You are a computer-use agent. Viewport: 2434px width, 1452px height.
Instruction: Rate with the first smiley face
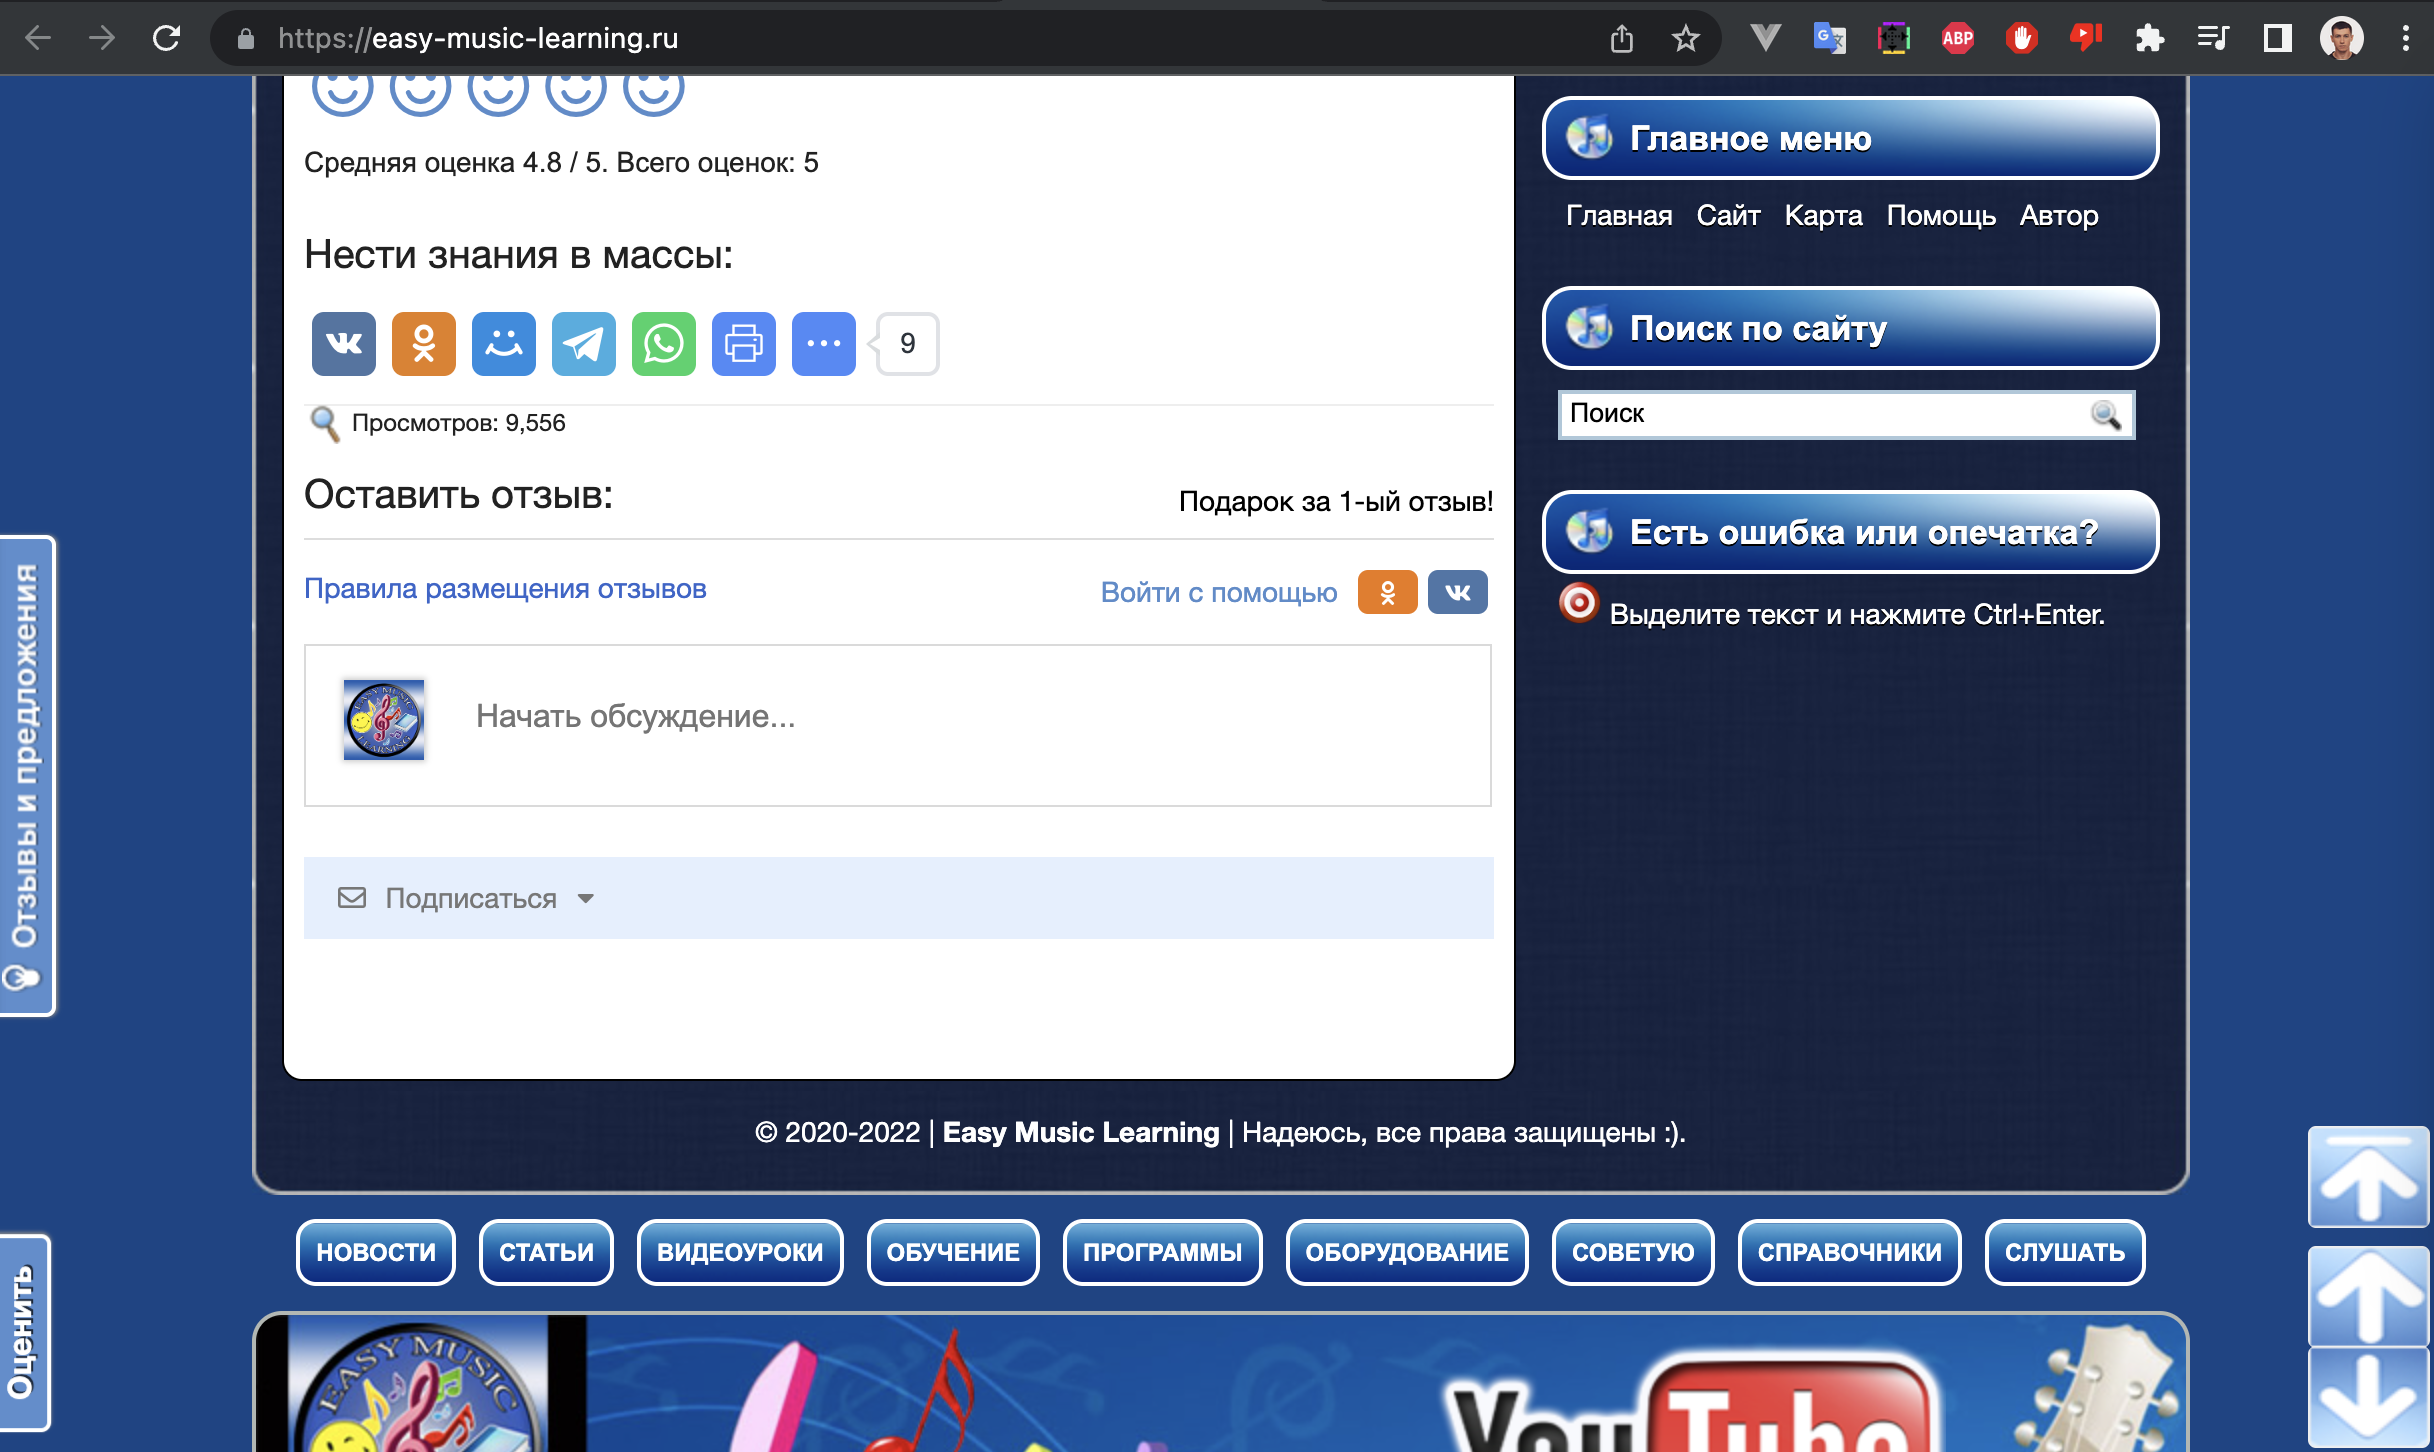(342, 92)
